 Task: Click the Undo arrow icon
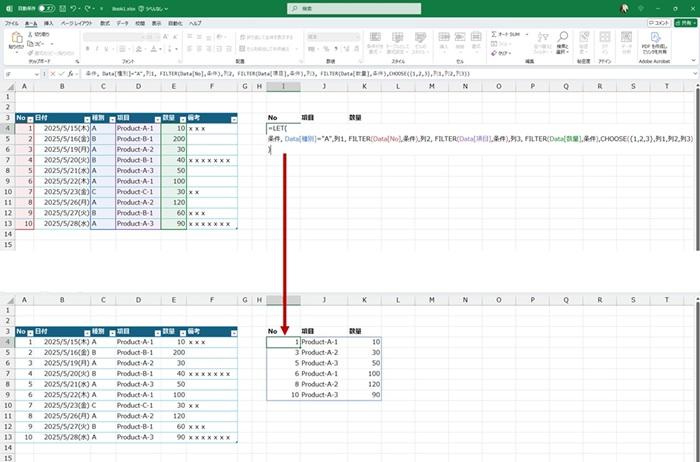(75, 7)
